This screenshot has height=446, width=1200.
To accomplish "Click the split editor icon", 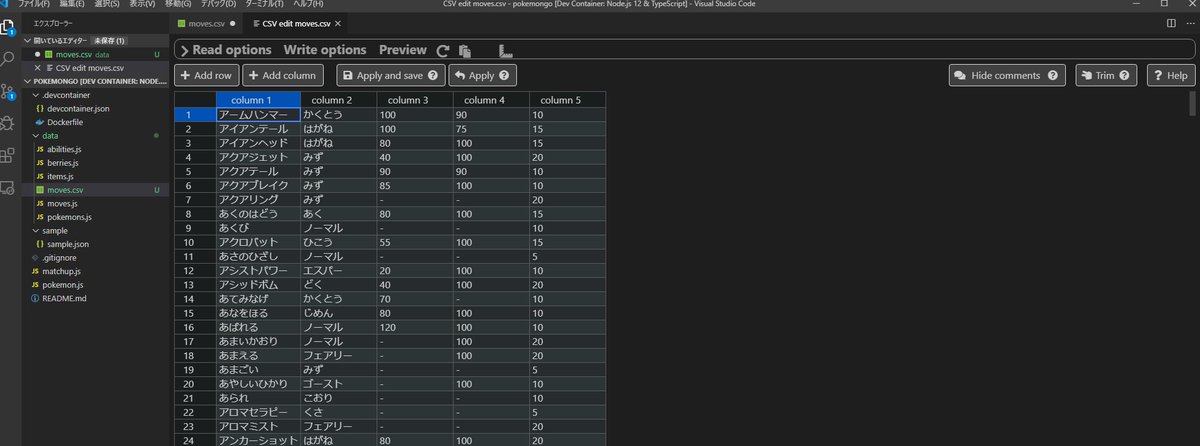I will (x=1171, y=22).
